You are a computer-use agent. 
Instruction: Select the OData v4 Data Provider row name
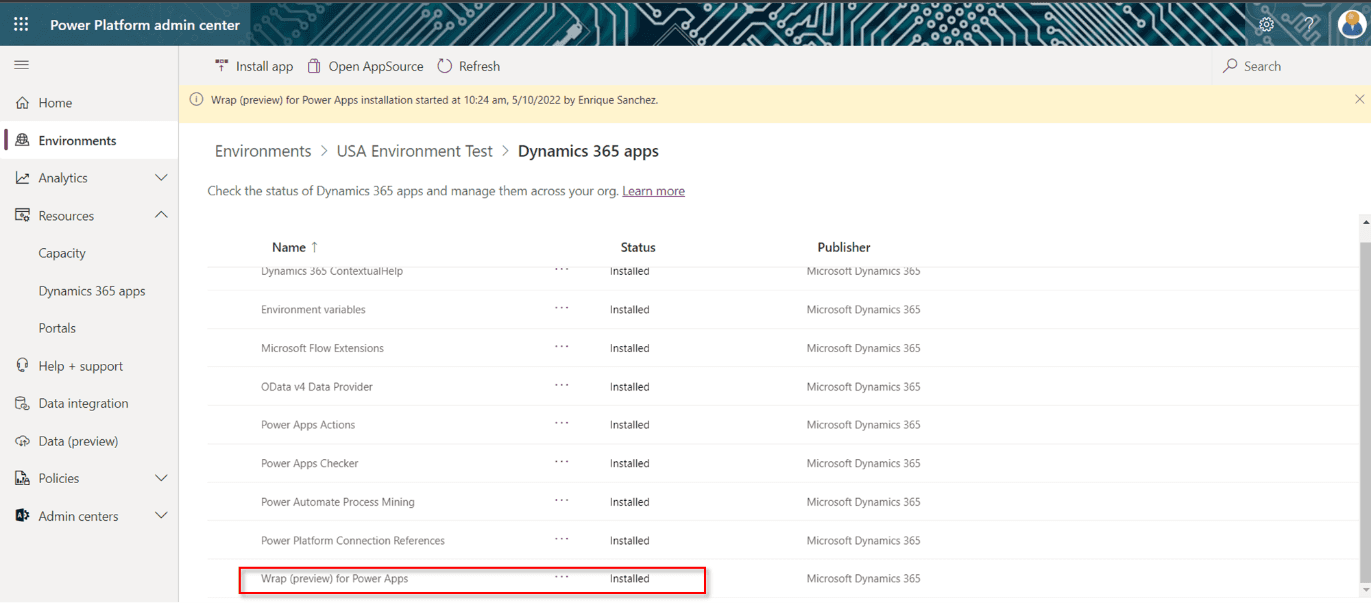[x=317, y=387]
